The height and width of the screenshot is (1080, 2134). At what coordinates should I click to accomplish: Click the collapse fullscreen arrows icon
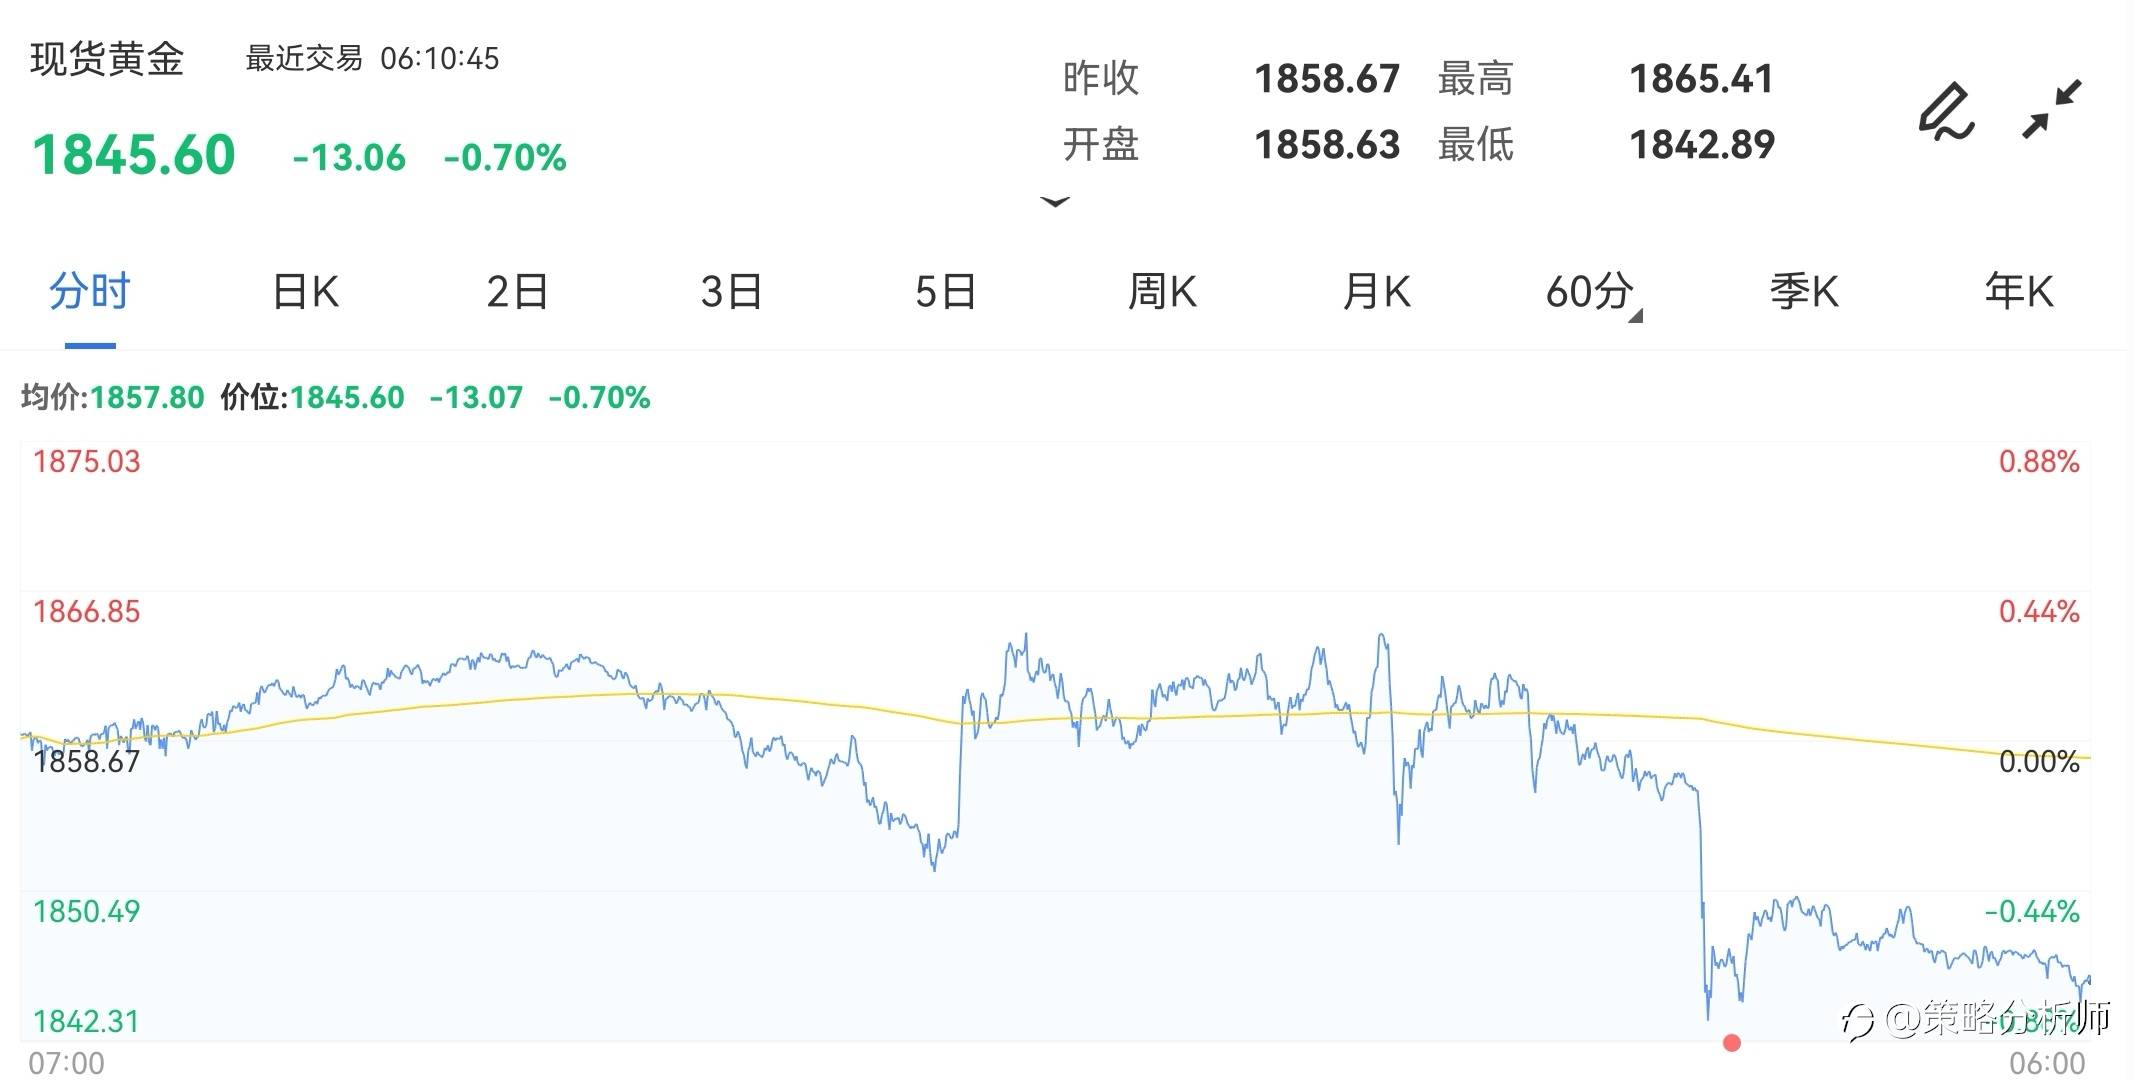coord(2051,109)
